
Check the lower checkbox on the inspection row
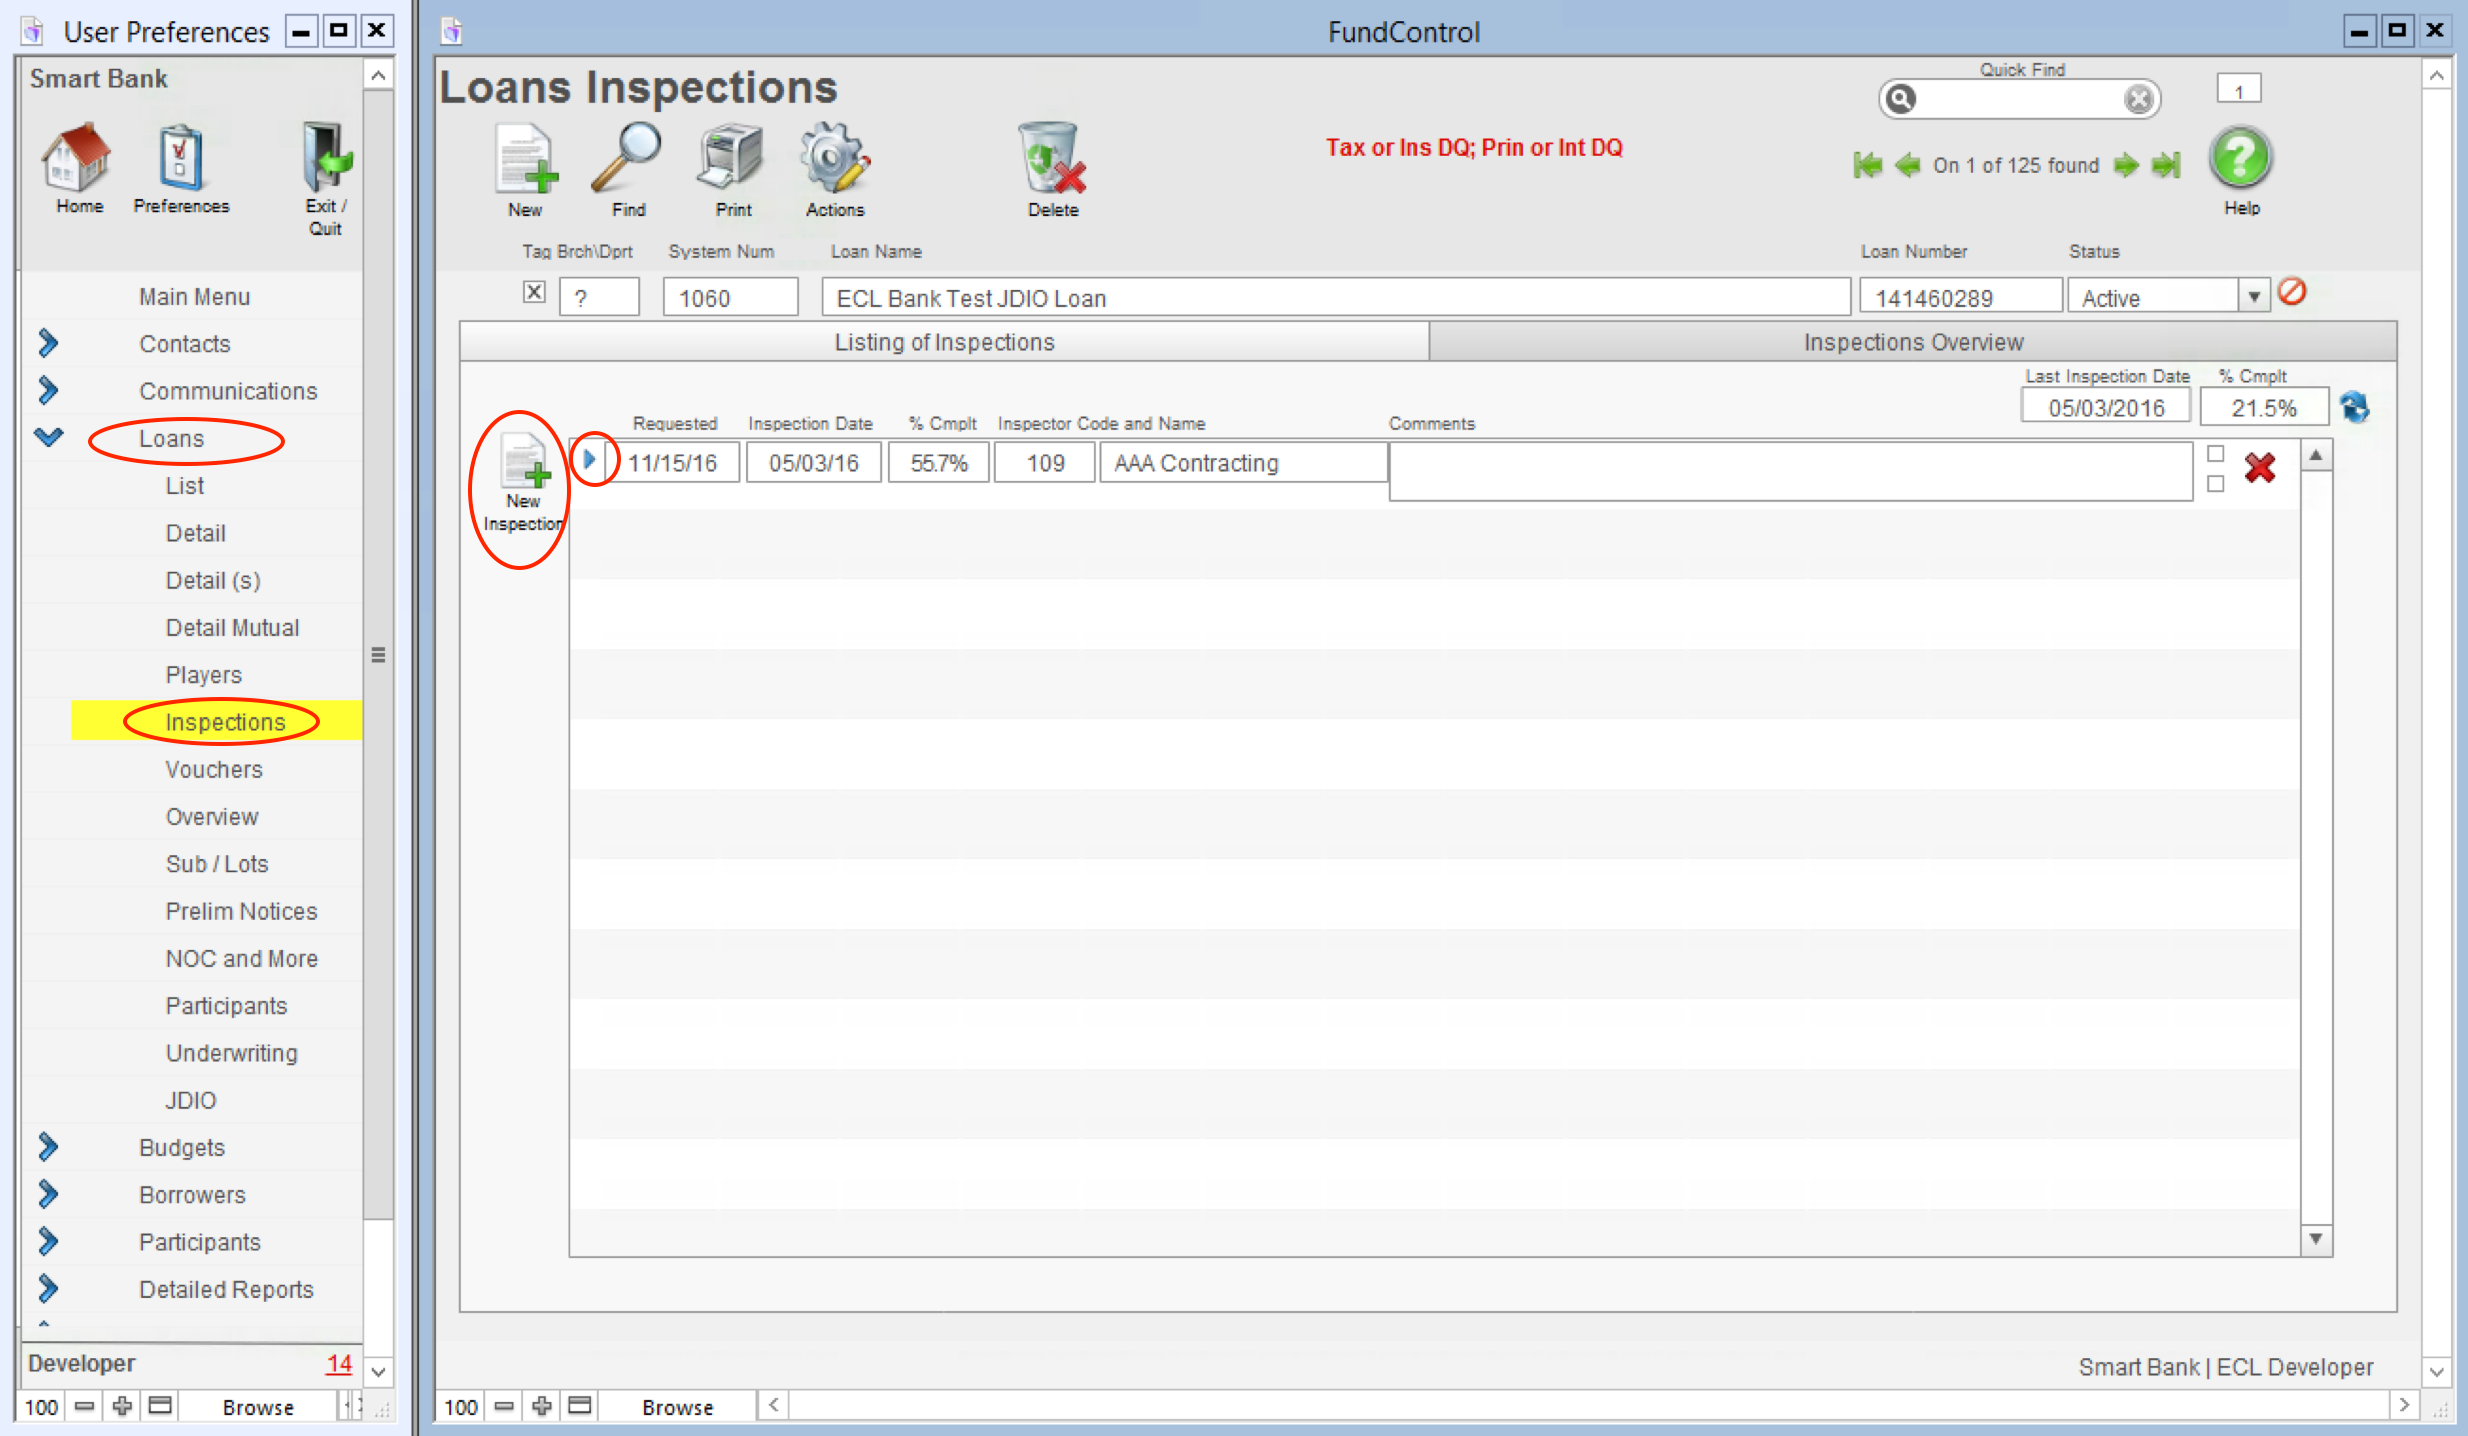[x=2216, y=484]
